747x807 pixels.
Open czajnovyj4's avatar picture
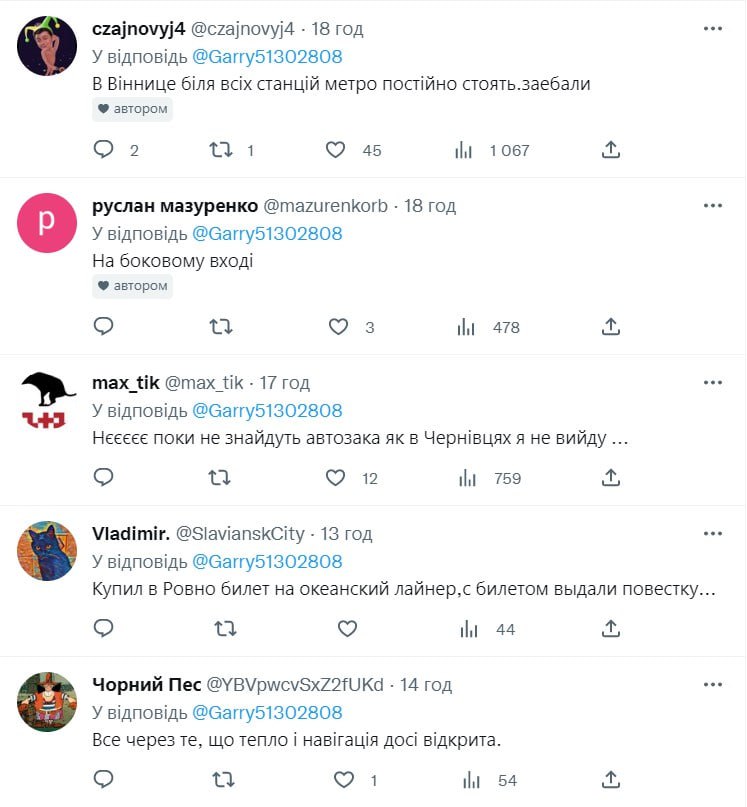(x=47, y=47)
